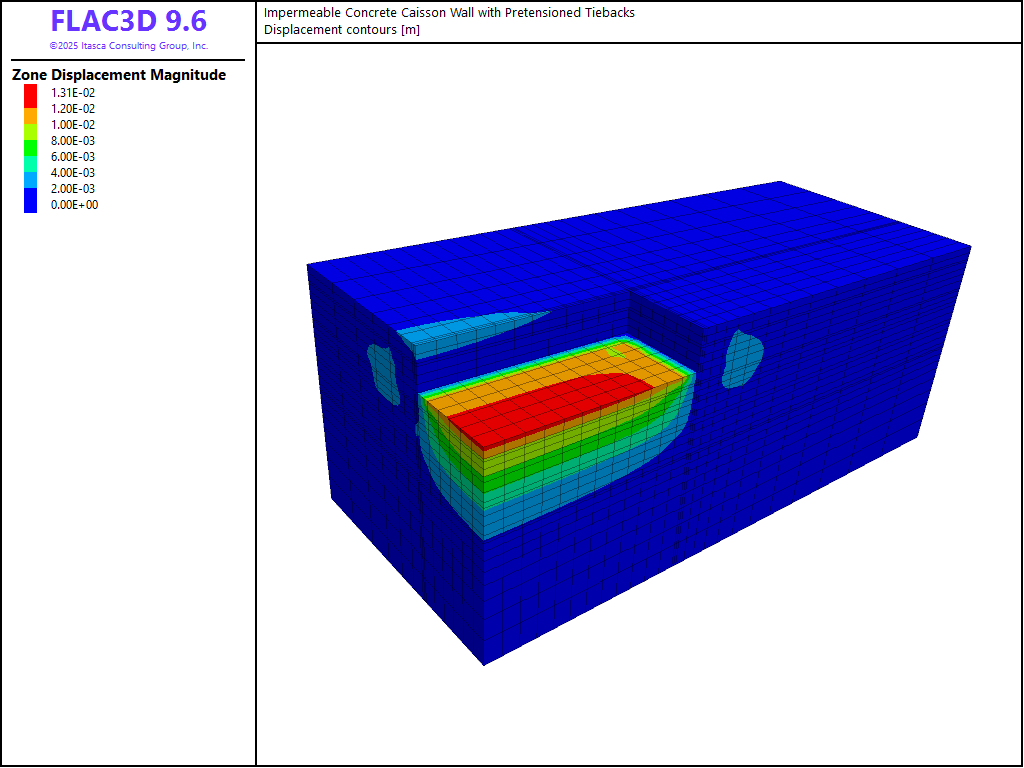Screen dimensions: 1024x768
Task: Click the light blue patch on right wall
Action: click(741, 358)
